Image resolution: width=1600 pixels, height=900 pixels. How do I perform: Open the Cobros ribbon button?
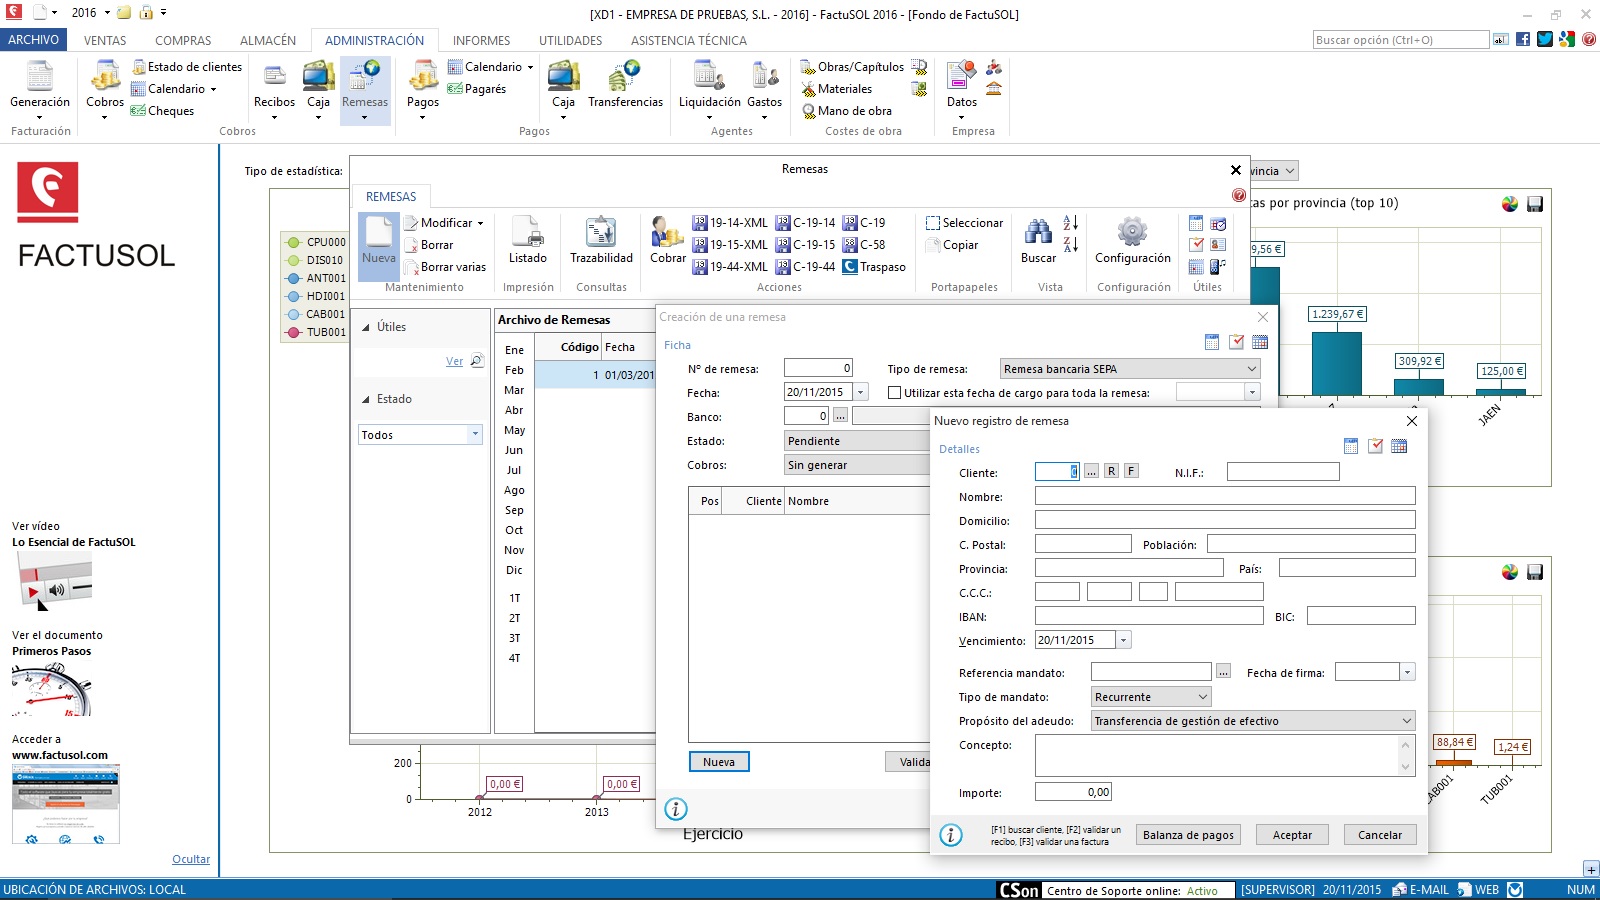tap(105, 88)
